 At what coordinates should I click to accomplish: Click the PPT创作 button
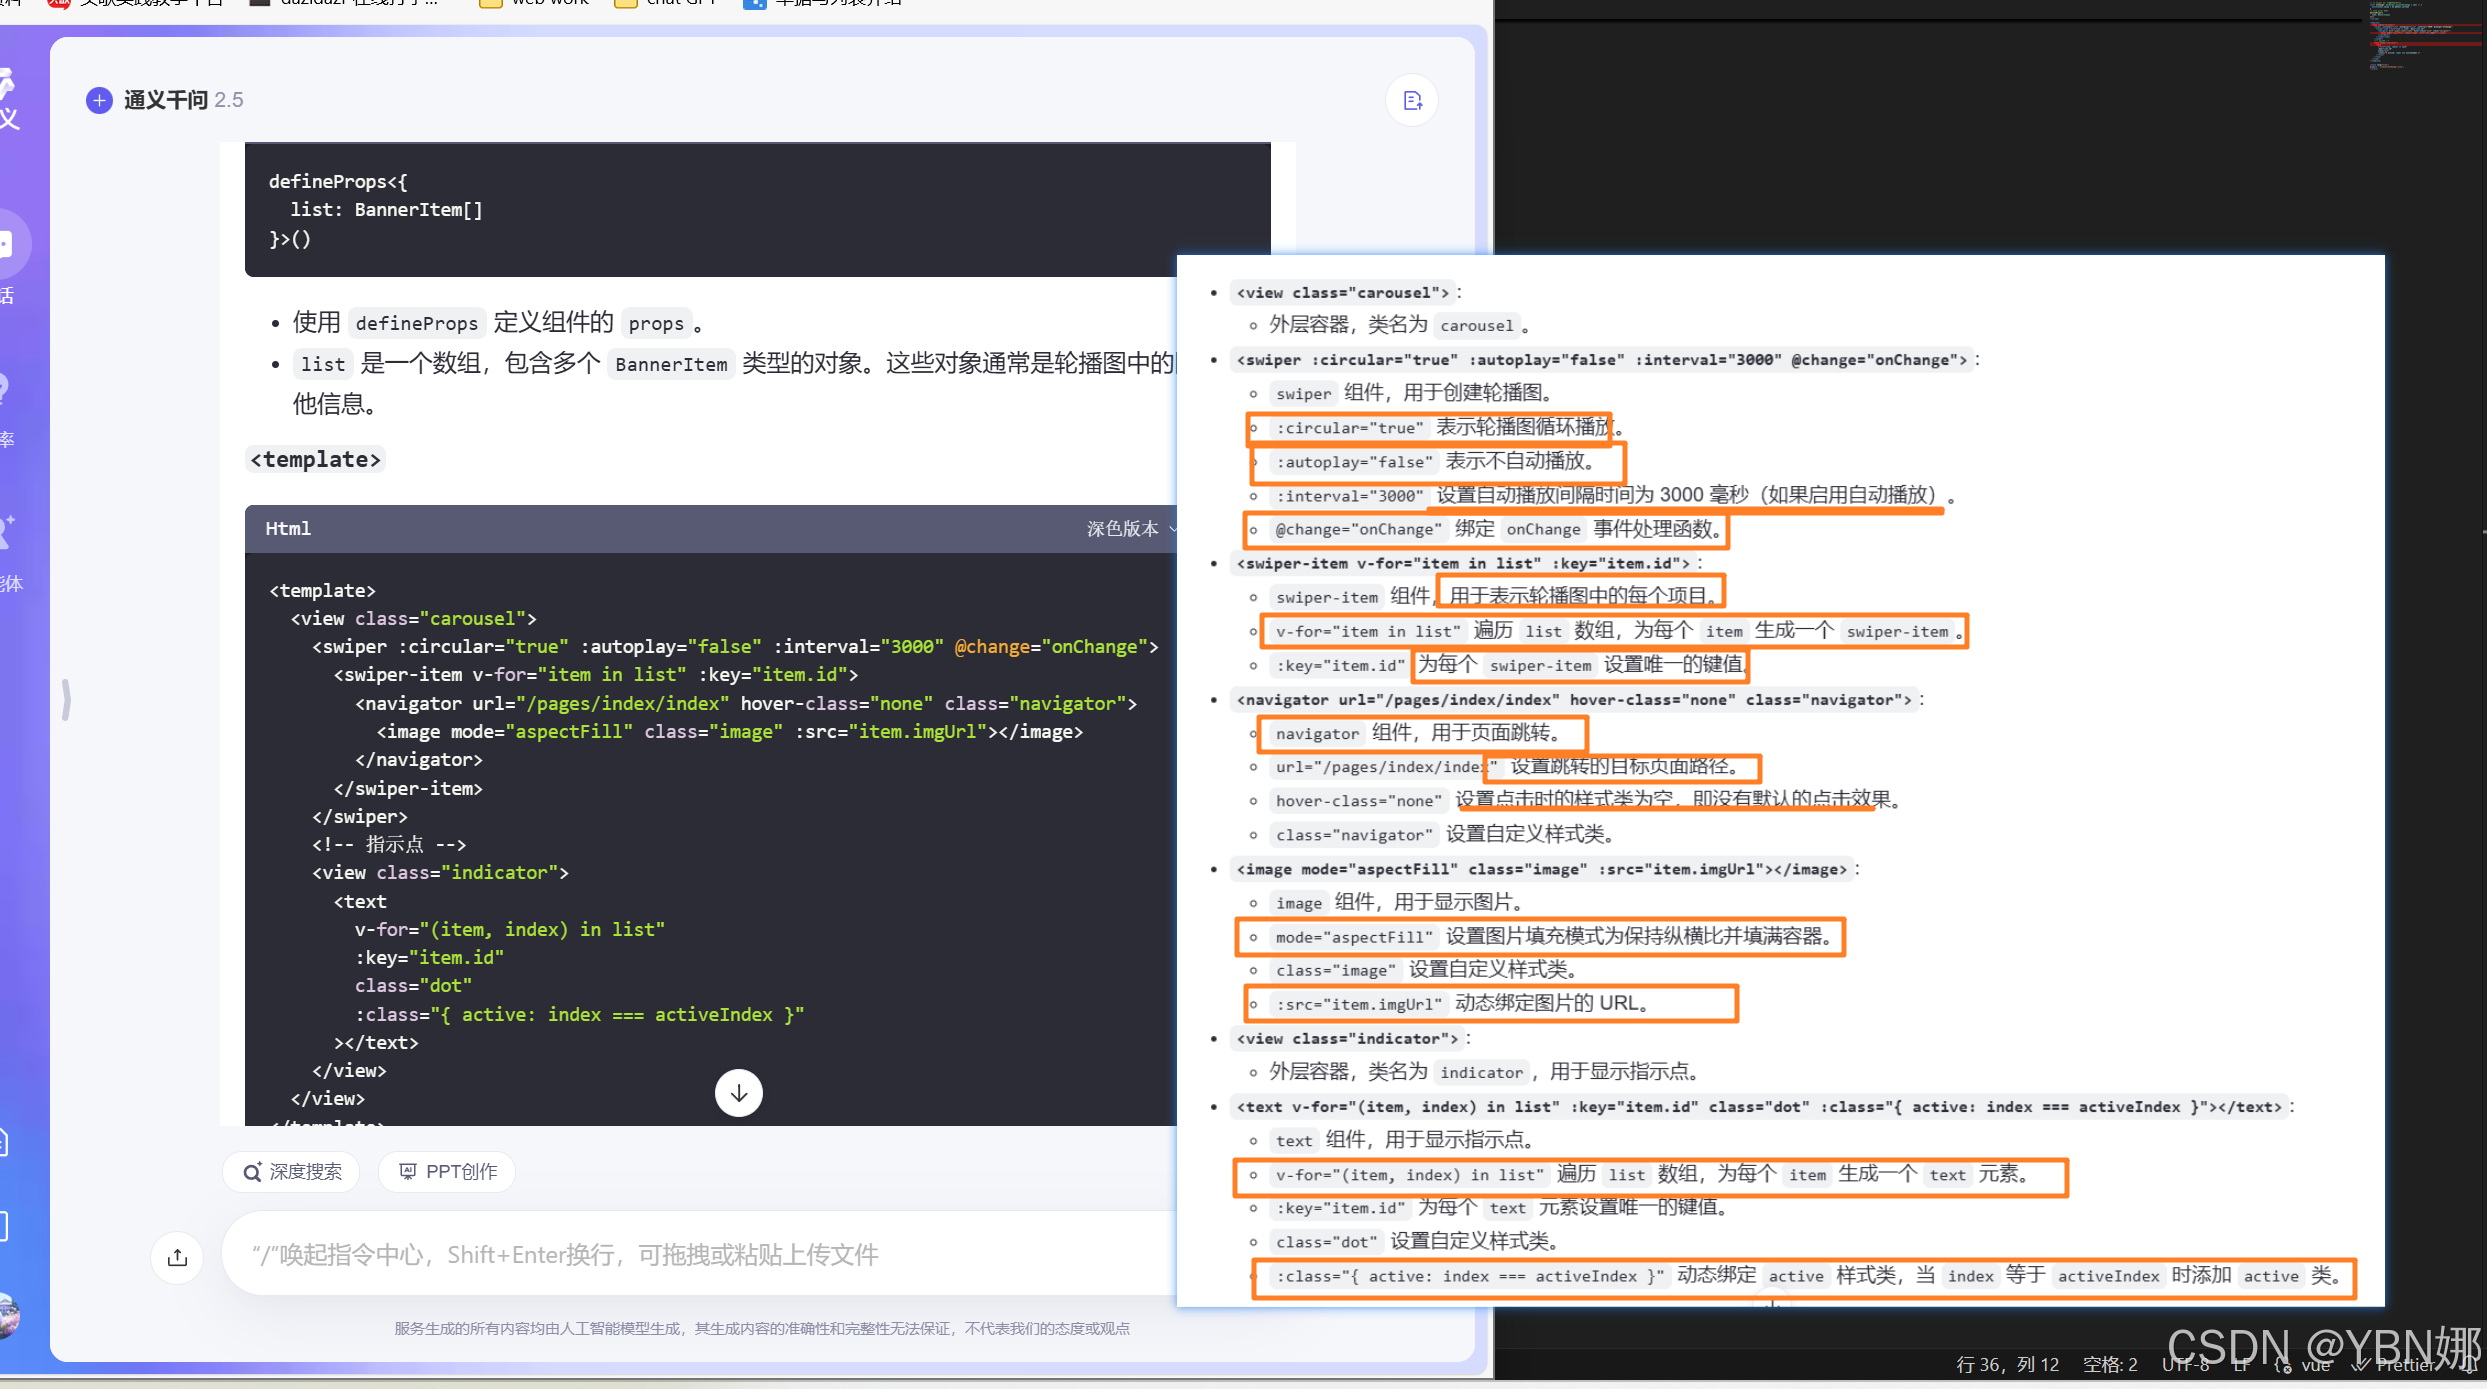pos(447,1172)
